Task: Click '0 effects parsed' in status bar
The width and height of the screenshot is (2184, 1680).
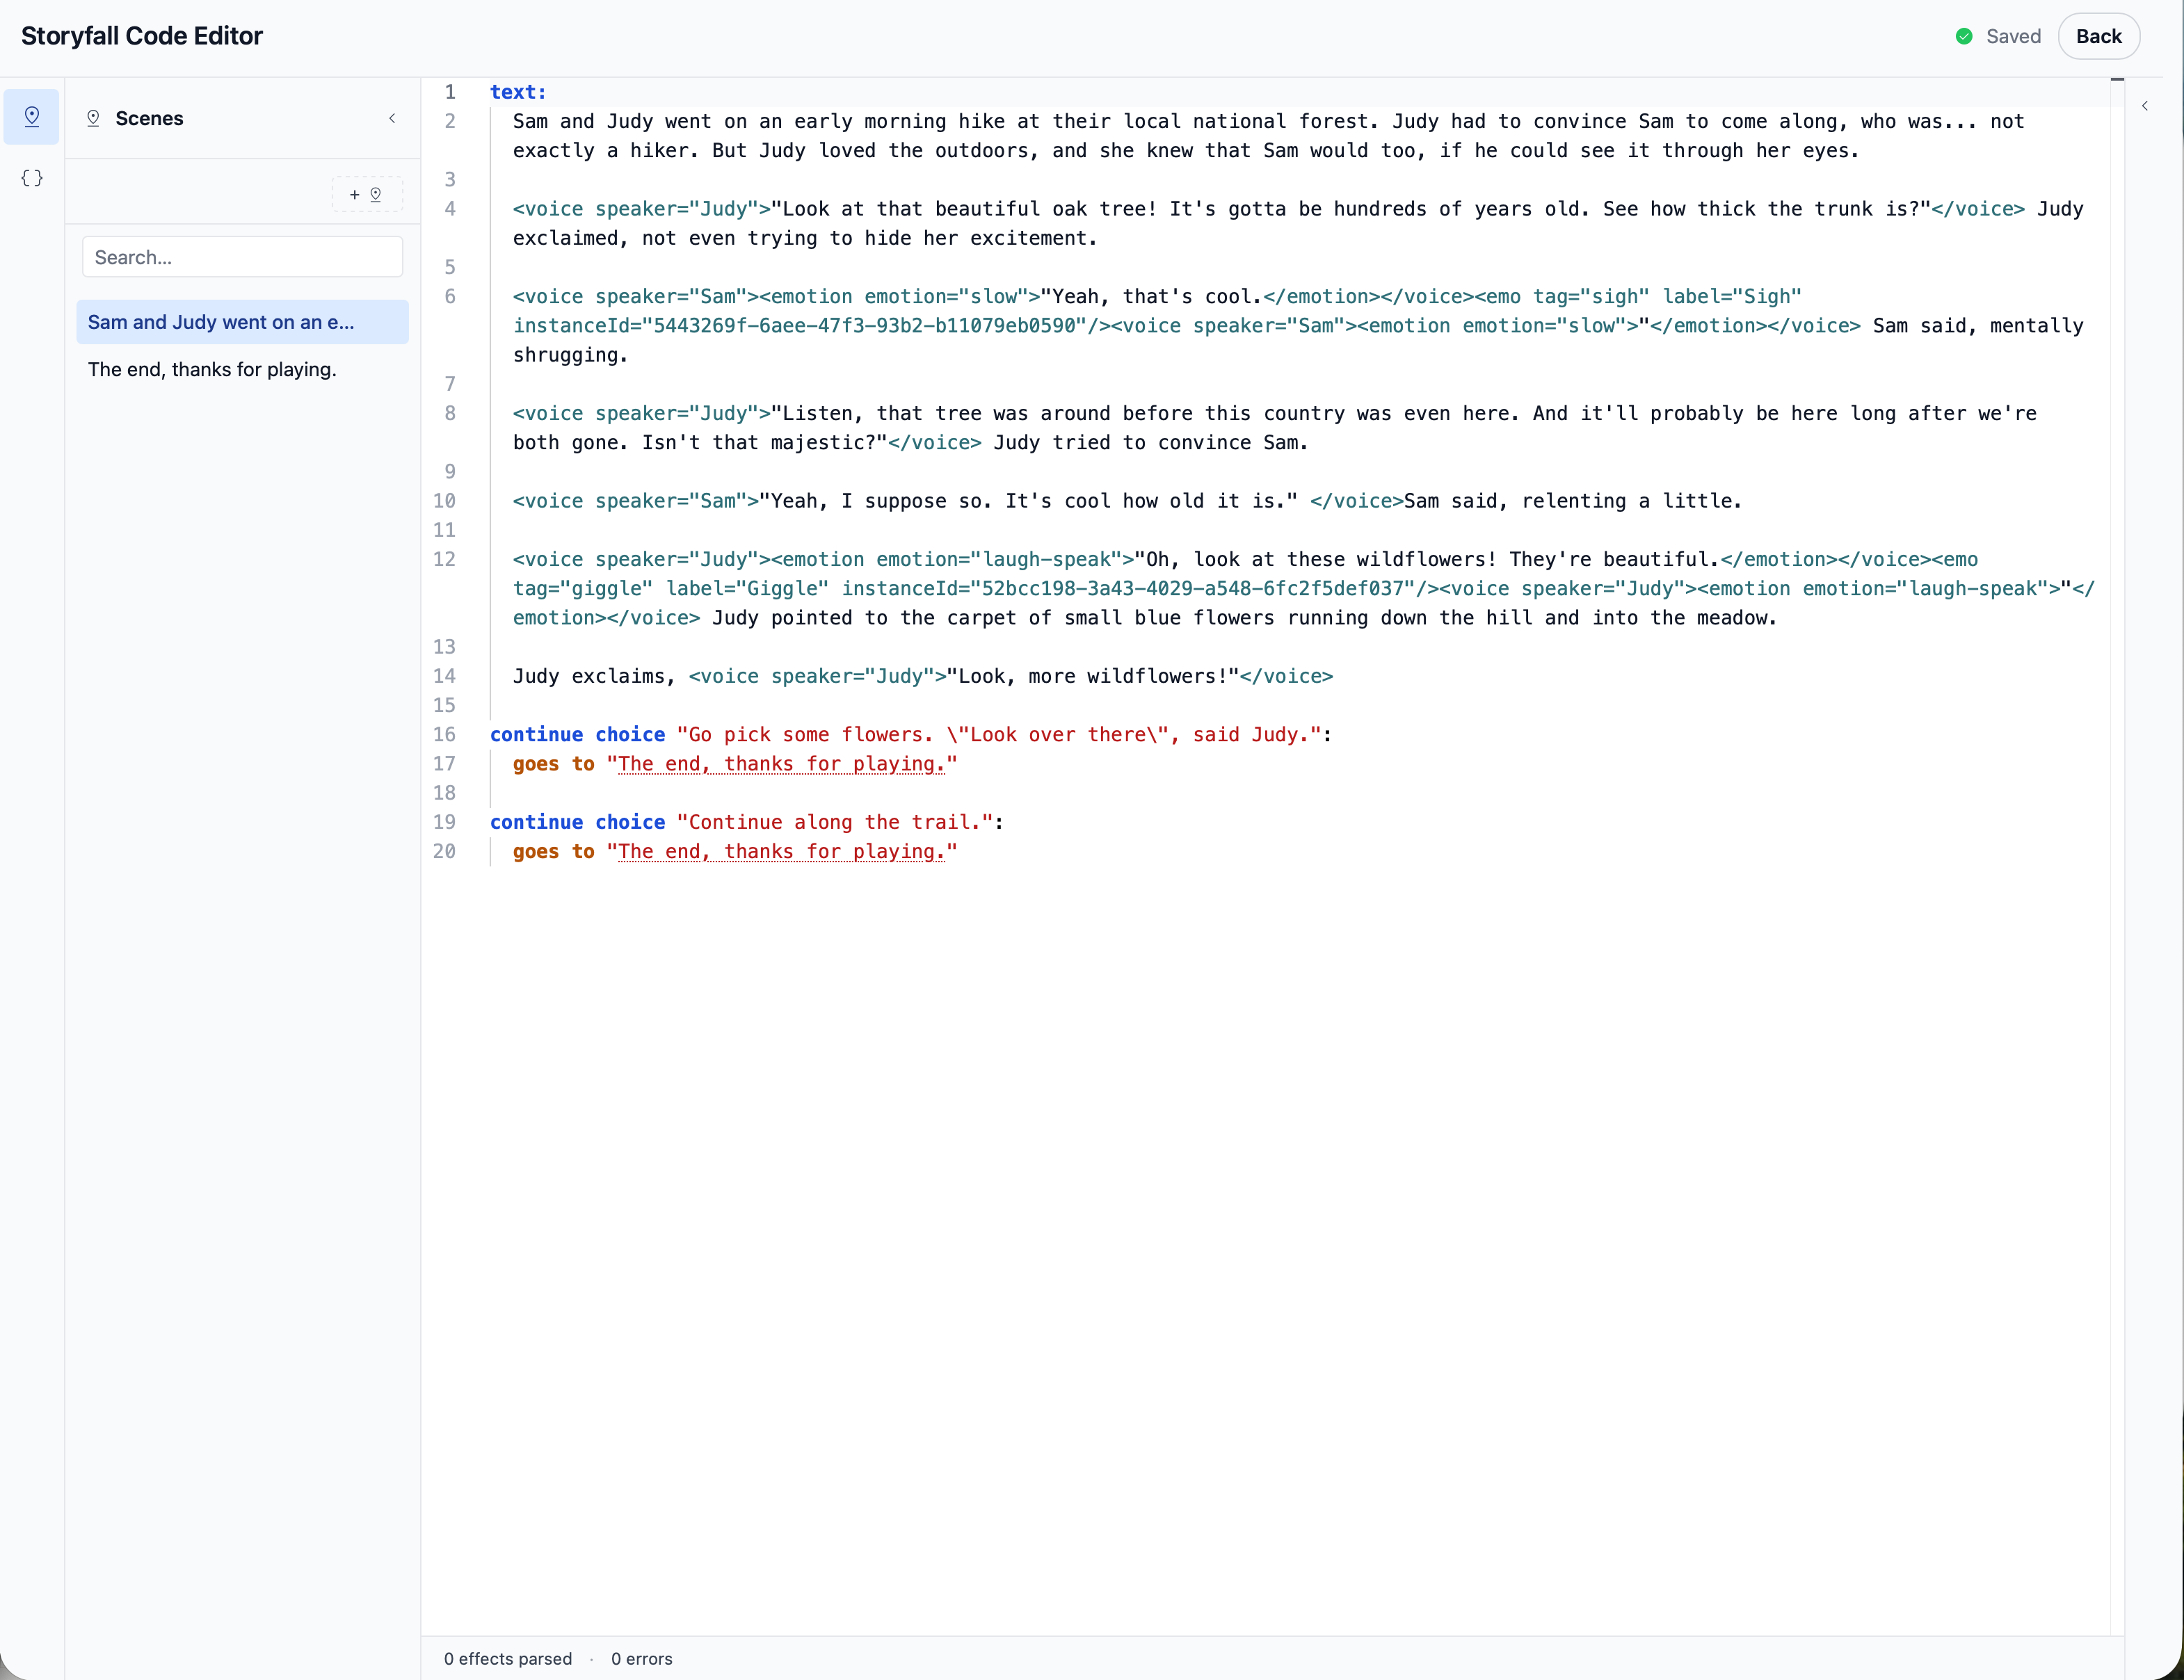Action: pos(508,1658)
